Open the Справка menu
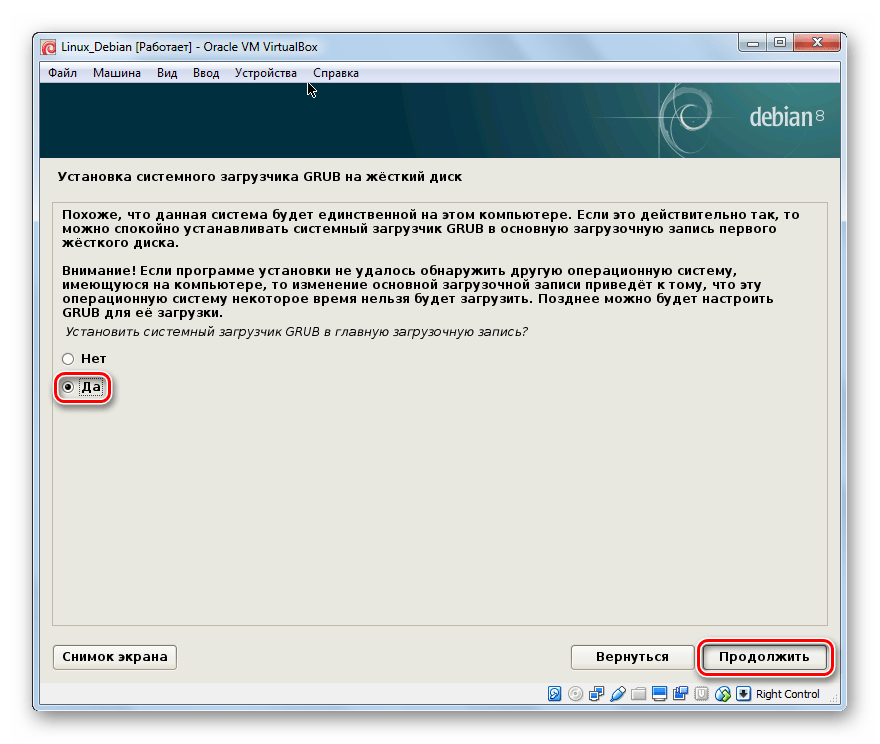 336,73
